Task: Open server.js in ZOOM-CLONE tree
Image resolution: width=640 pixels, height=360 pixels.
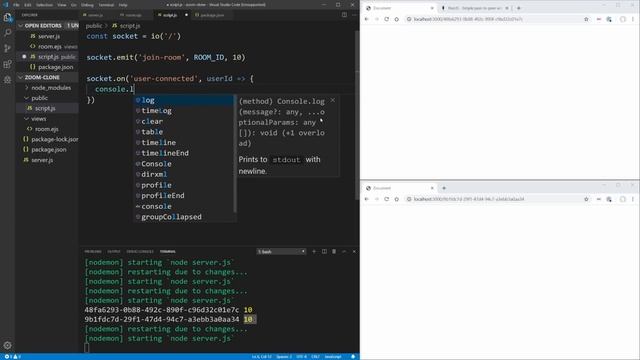Action: pyautogui.click(x=47, y=160)
